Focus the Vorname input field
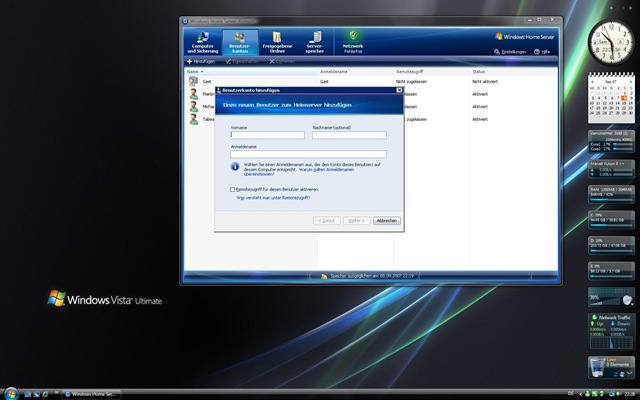Viewport: 640px width, 400px height. (x=267, y=135)
